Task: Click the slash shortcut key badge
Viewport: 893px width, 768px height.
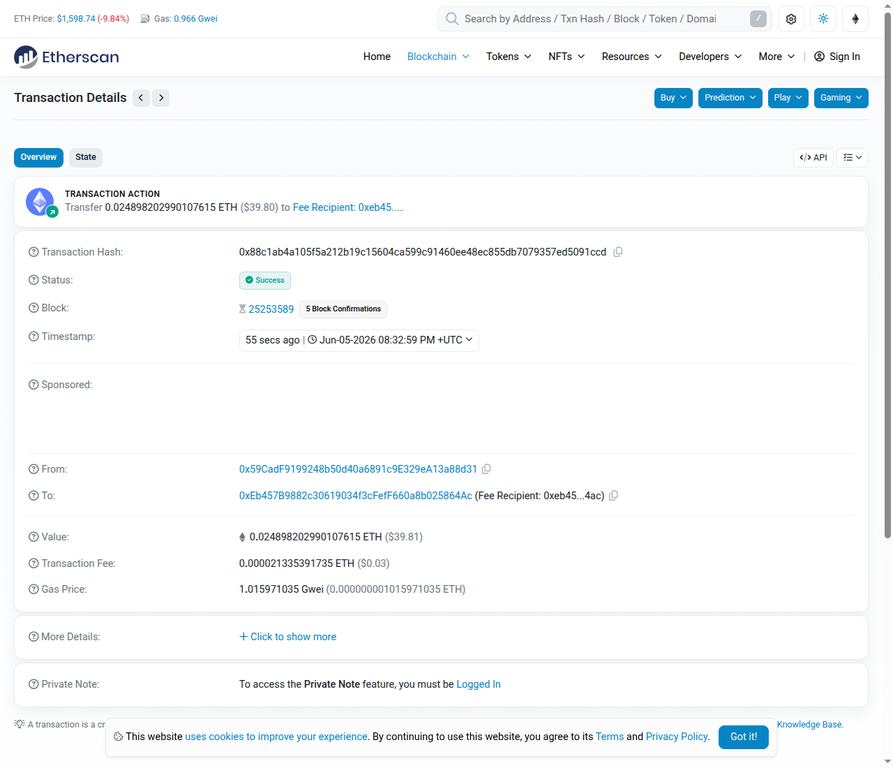Action: point(757,19)
